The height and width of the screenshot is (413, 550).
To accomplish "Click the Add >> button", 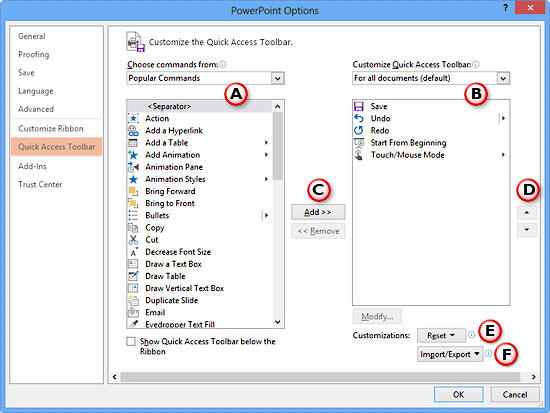I will tap(318, 212).
